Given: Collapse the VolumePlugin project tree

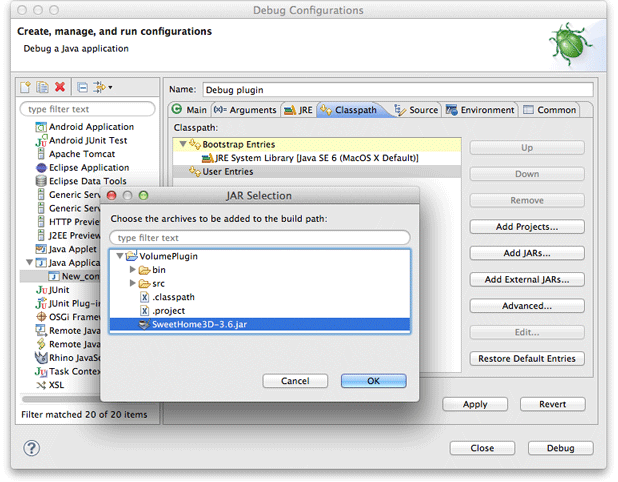Looking at the screenshot, I should pyautogui.click(x=120, y=256).
